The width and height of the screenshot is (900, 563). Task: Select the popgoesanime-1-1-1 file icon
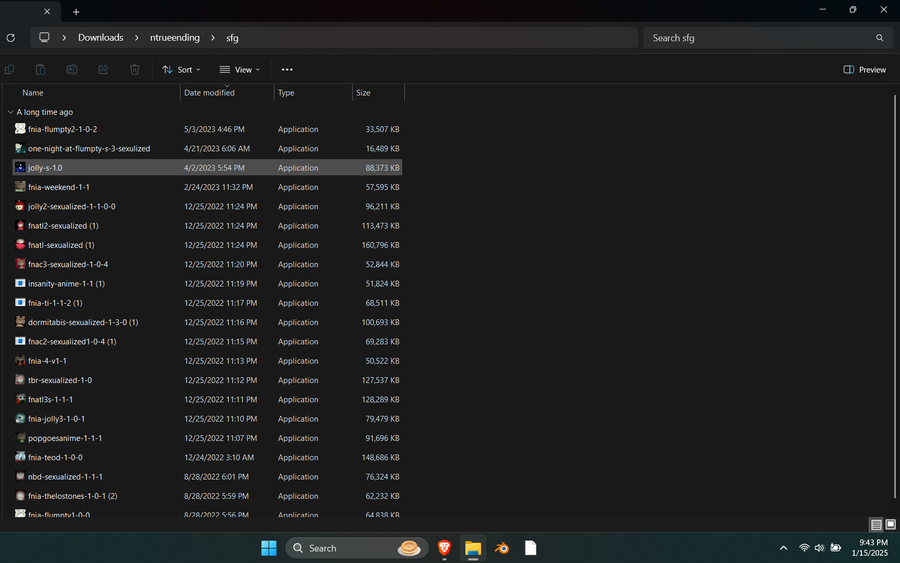click(x=20, y=437)
